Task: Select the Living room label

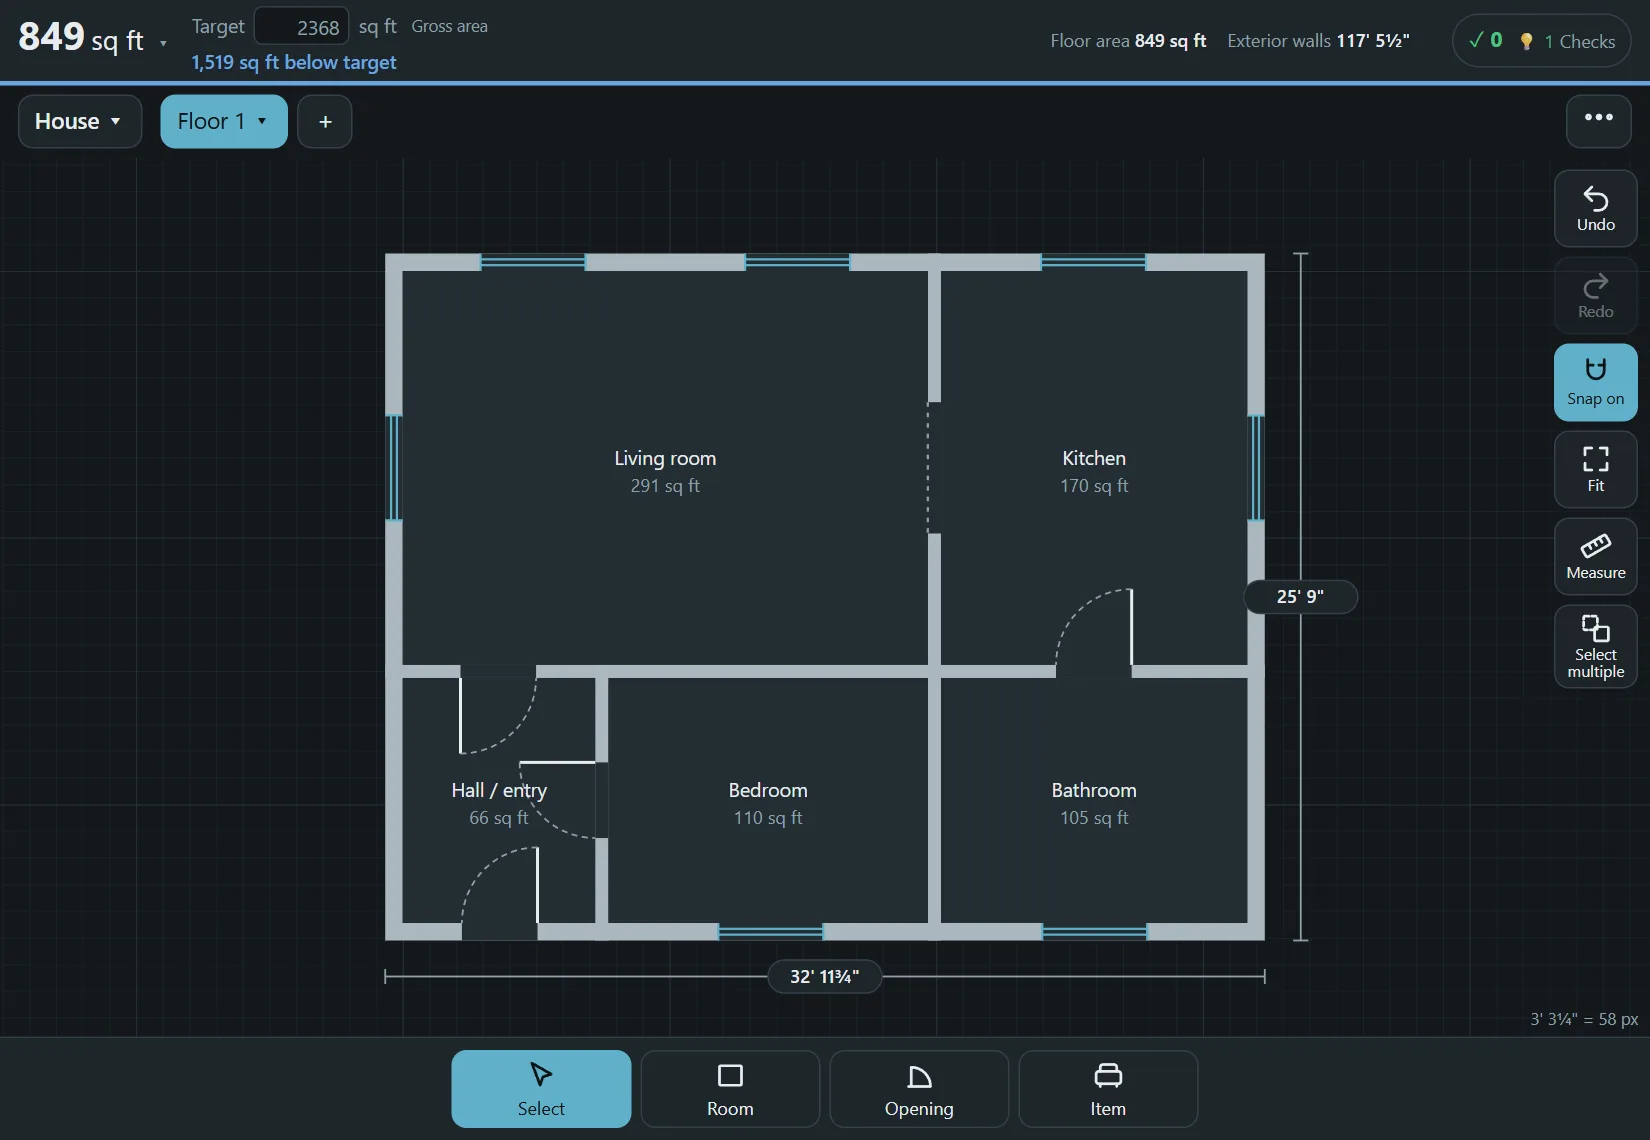Action: click(665, 458)
